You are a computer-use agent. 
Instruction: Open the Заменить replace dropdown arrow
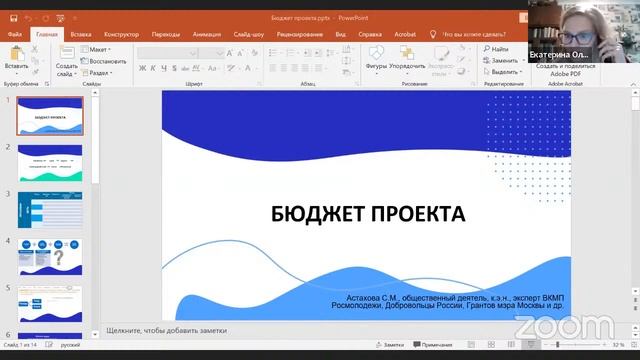coord(524,60)
